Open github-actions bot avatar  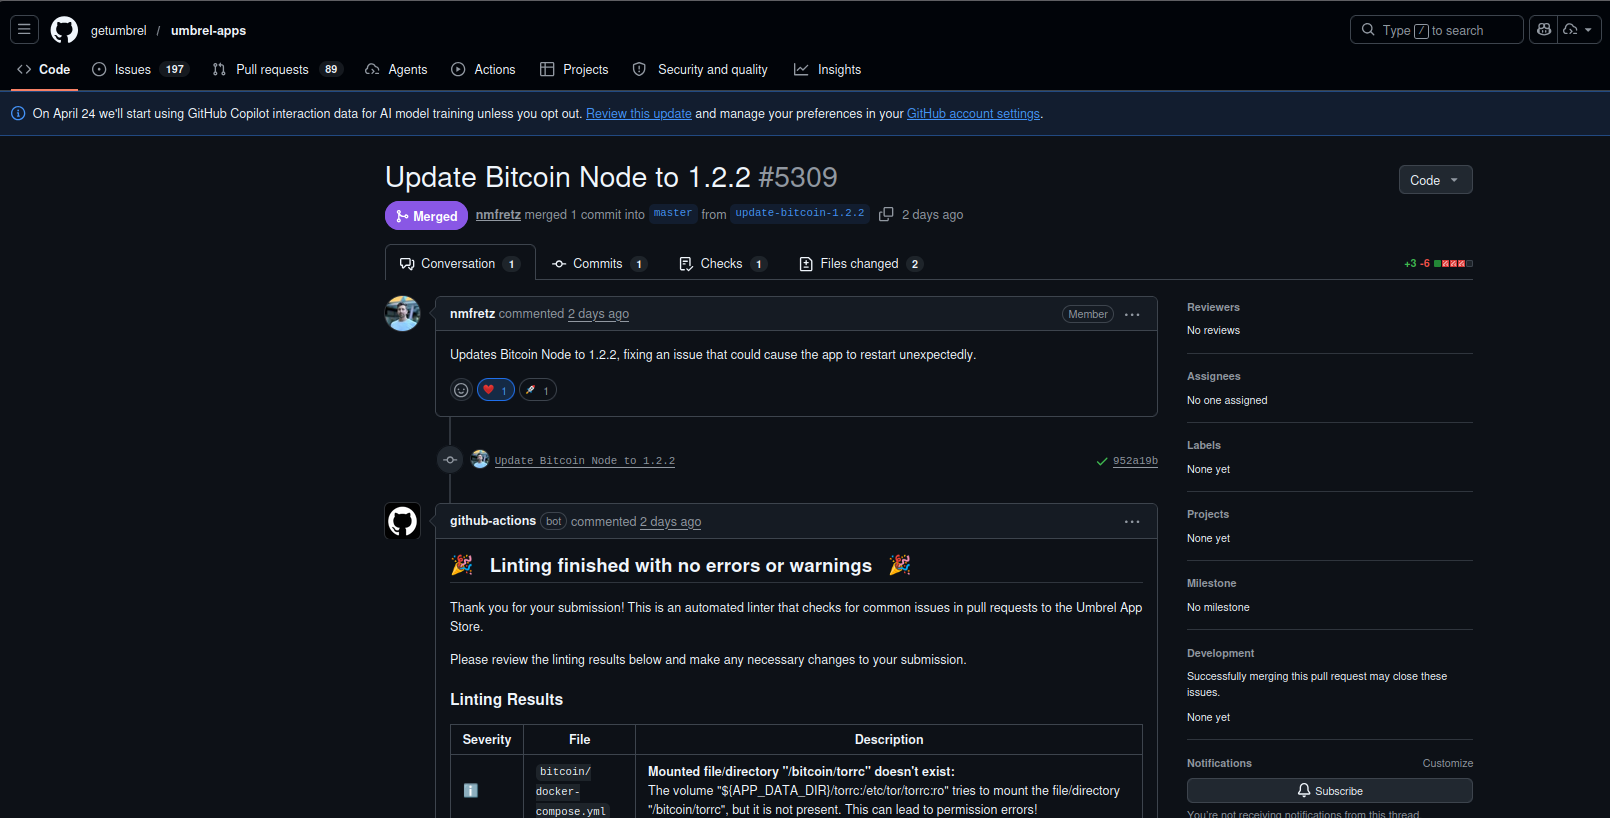point(402,521)
